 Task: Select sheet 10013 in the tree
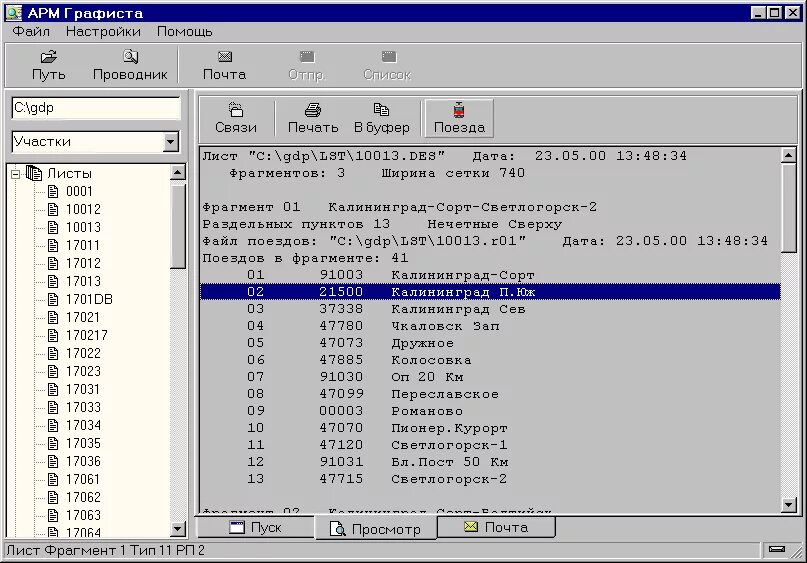point(83,227)
